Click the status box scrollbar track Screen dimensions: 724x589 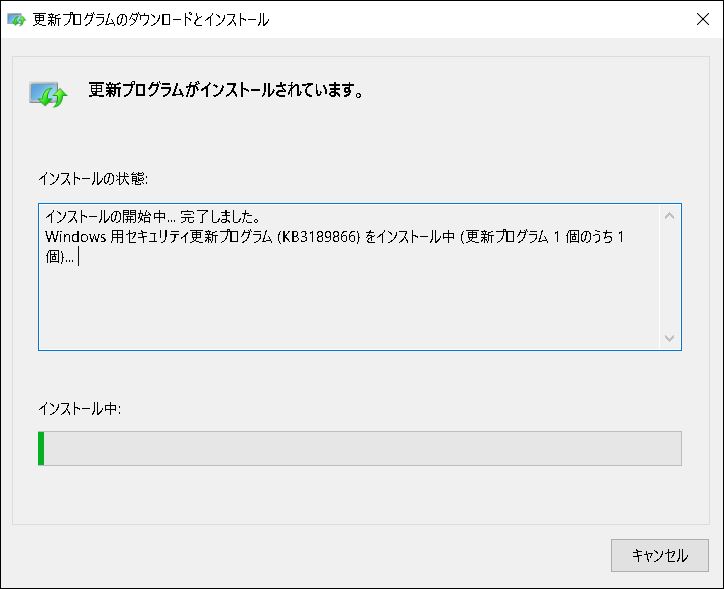tap(670, 277)
